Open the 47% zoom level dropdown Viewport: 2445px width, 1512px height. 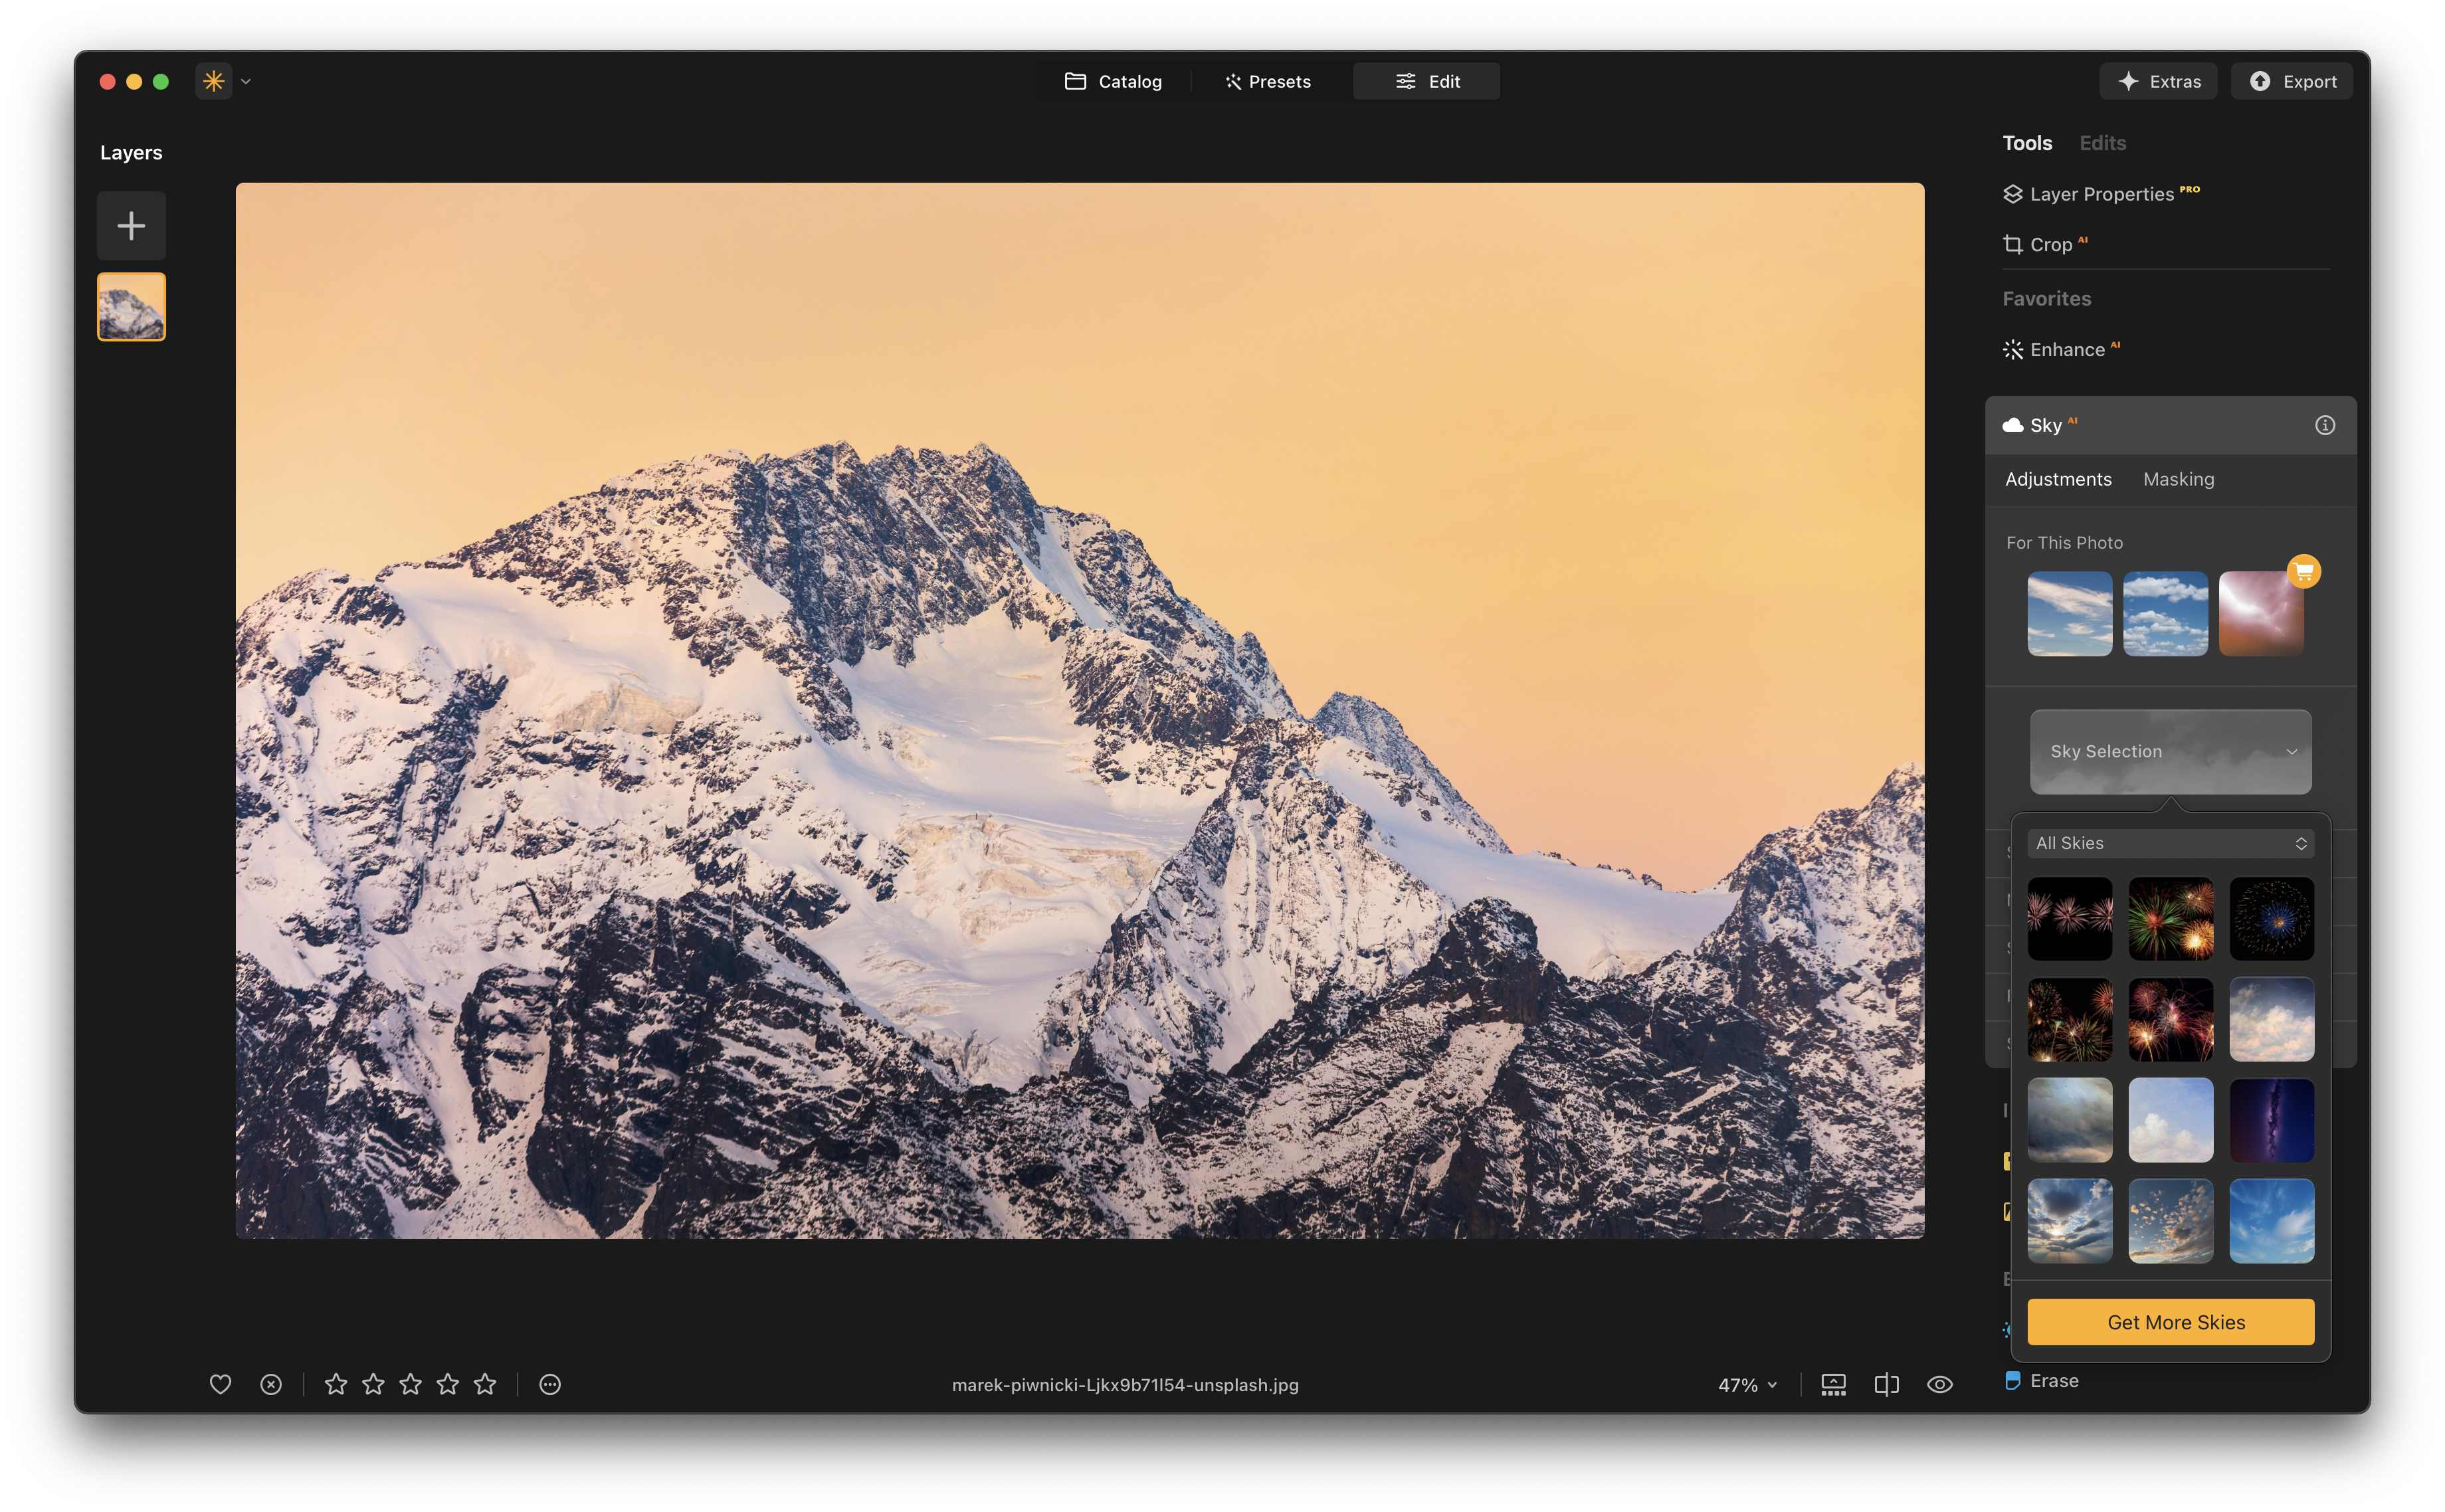coord(1747,1385)
